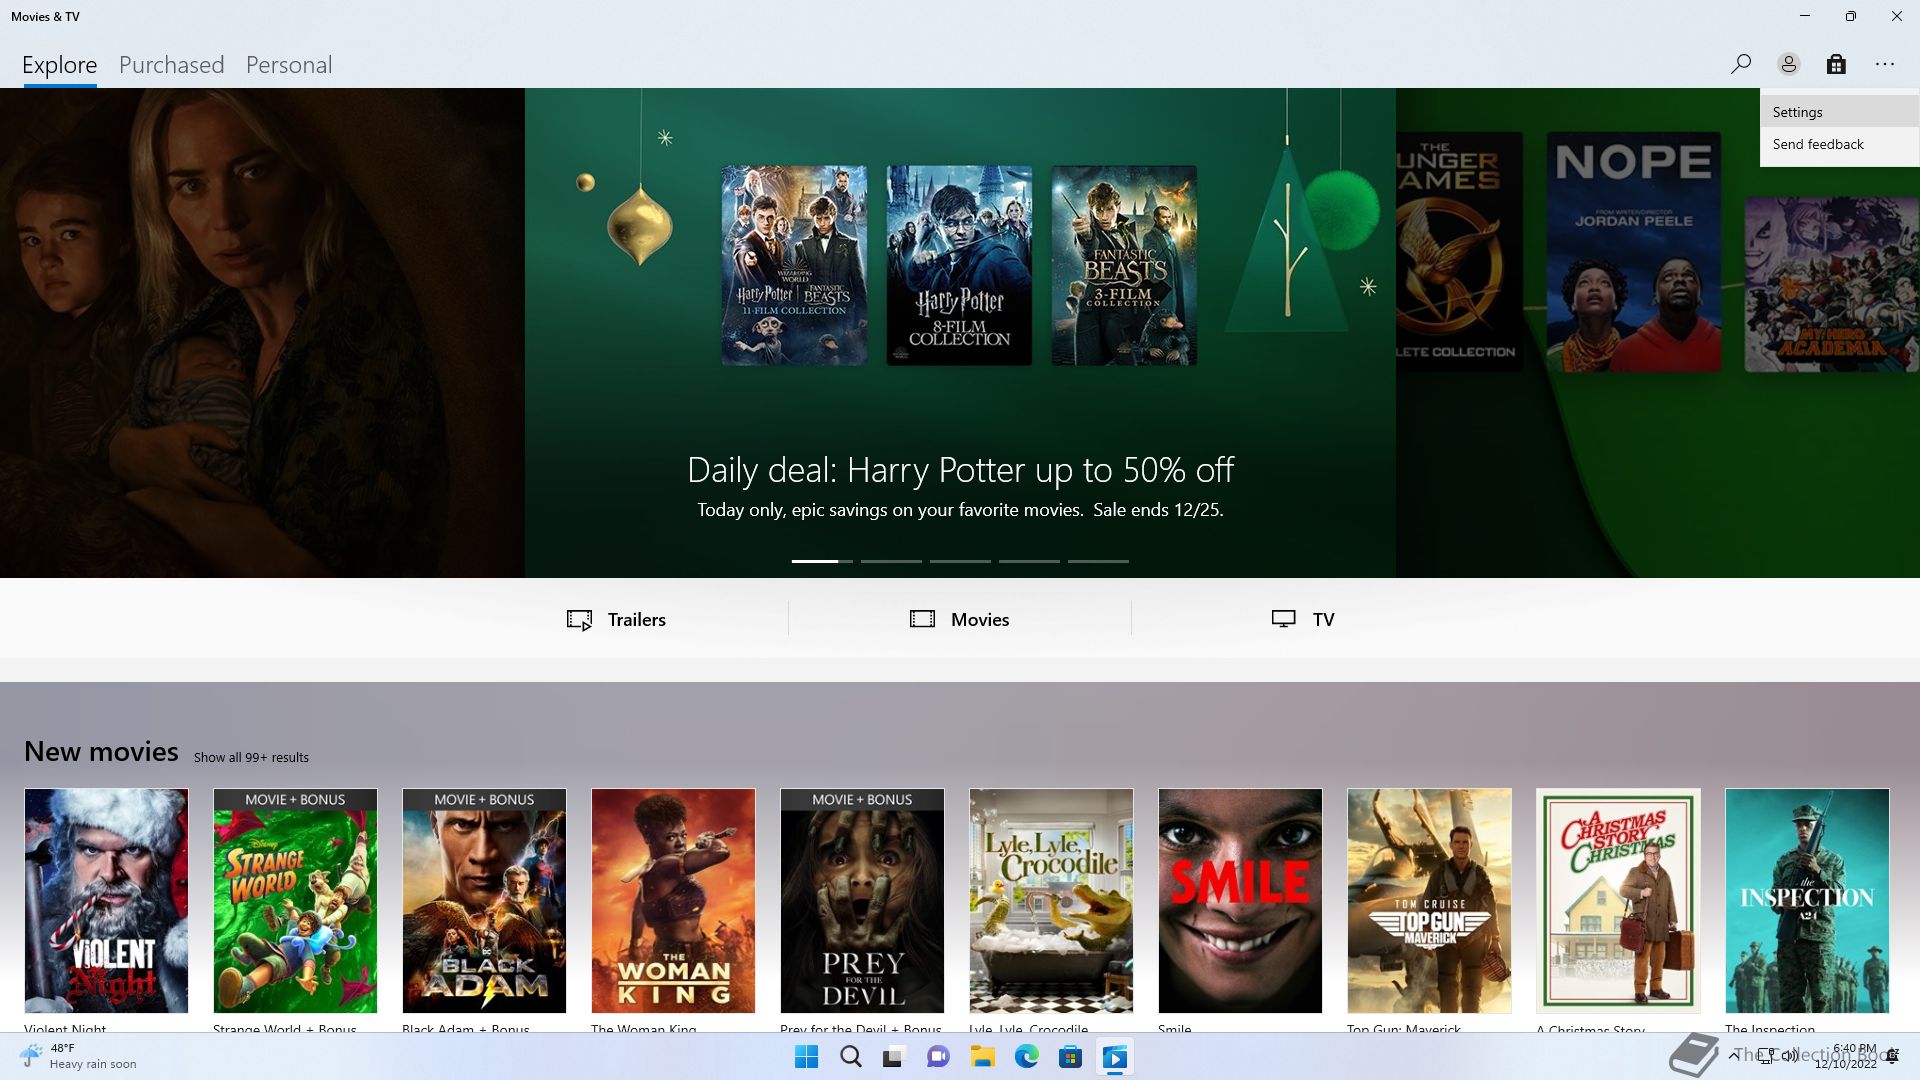Open the Top Gun Maverick poster

1429,900
